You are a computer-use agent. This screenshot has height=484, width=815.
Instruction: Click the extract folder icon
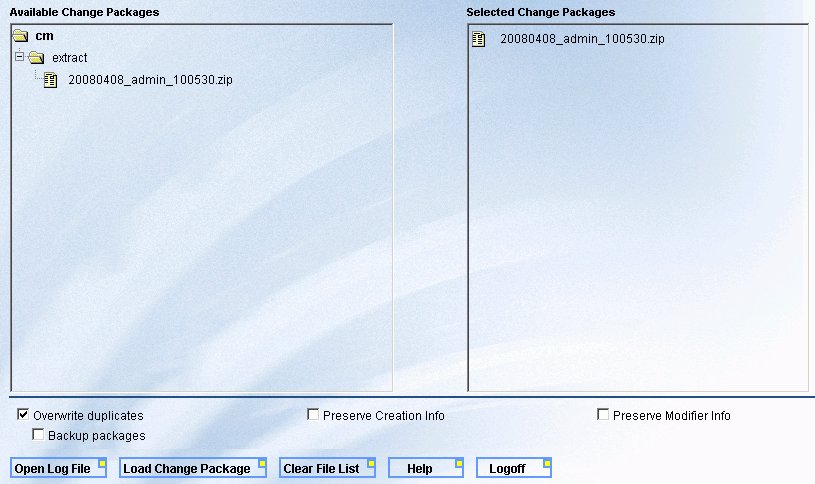(36, 57)
